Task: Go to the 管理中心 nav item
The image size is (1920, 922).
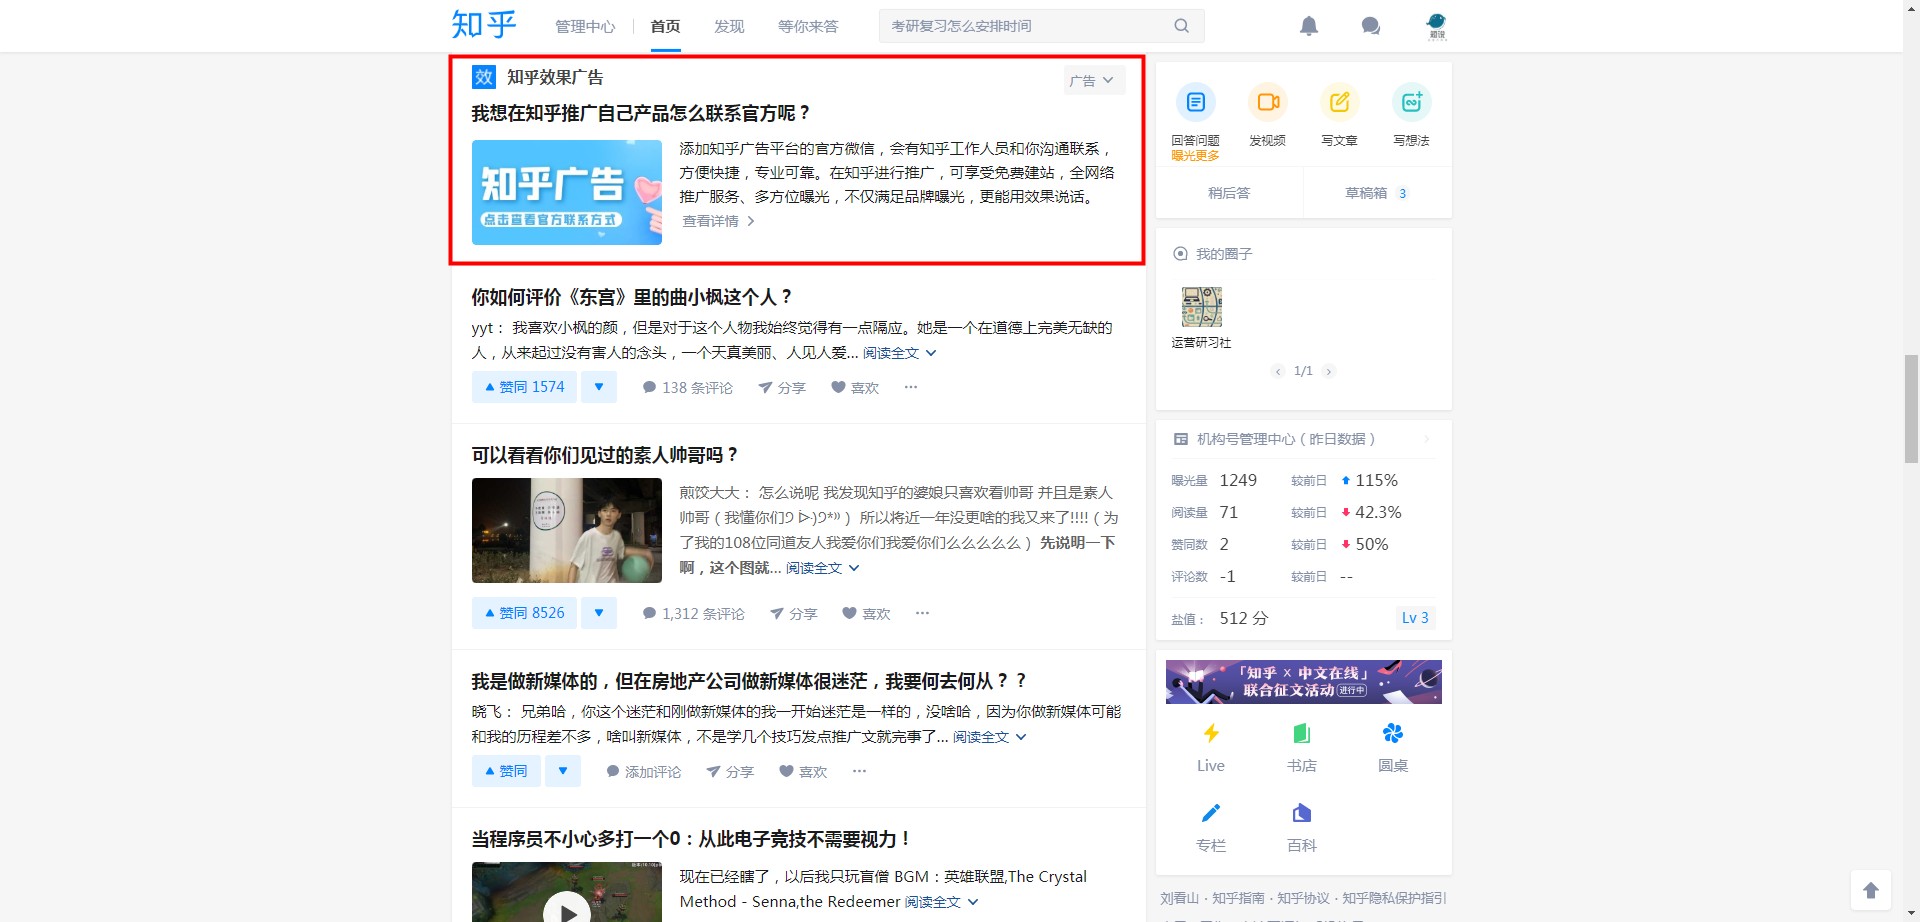Action: [x=586, y=27]
